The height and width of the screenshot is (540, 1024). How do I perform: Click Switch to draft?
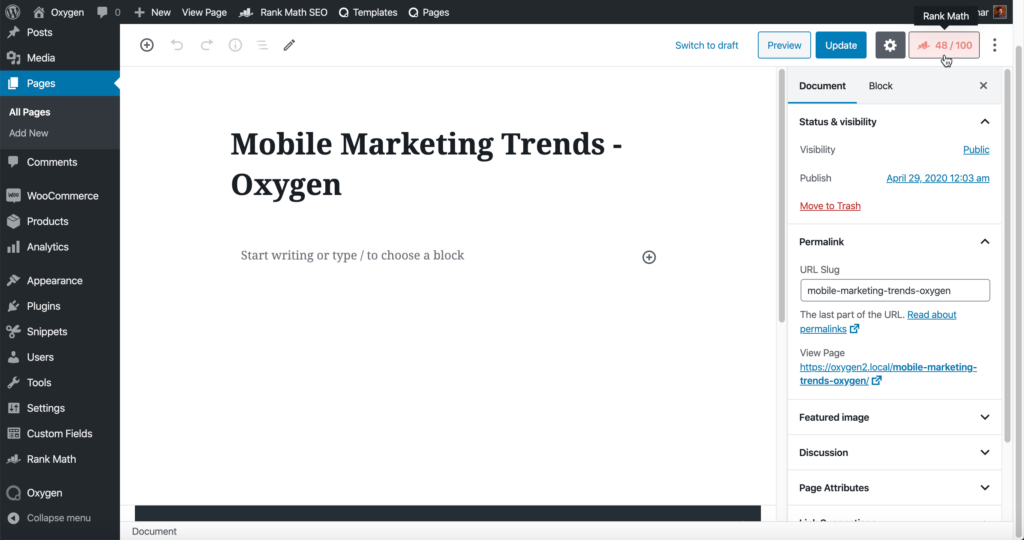[x=707, y=45]
